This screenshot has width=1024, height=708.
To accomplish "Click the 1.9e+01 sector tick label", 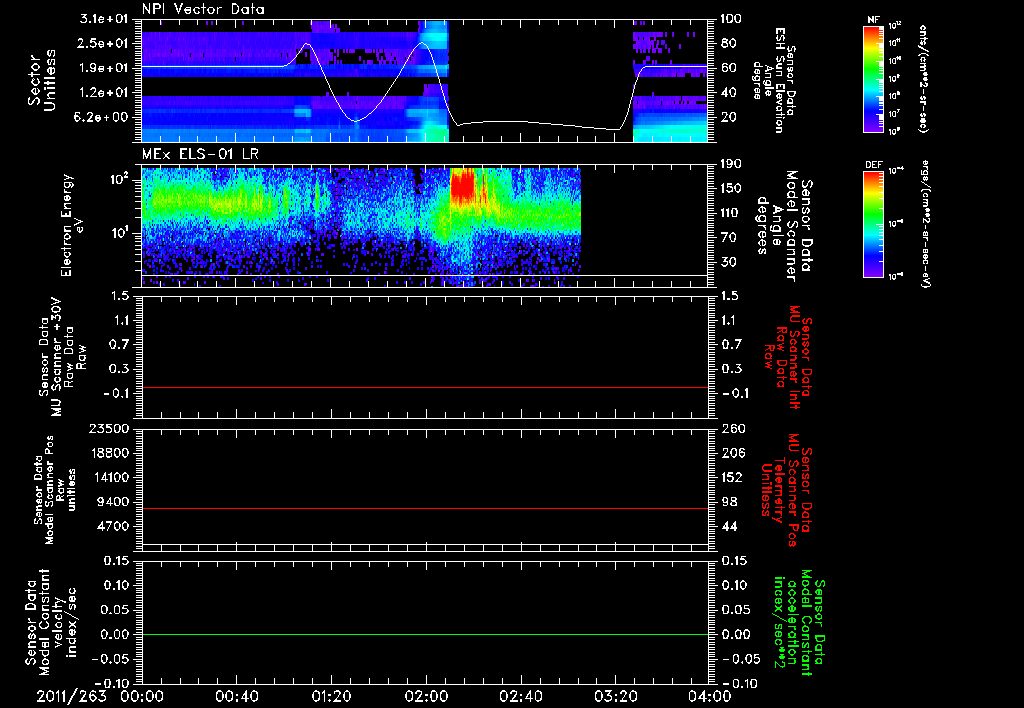I will (x=104, y=68).
